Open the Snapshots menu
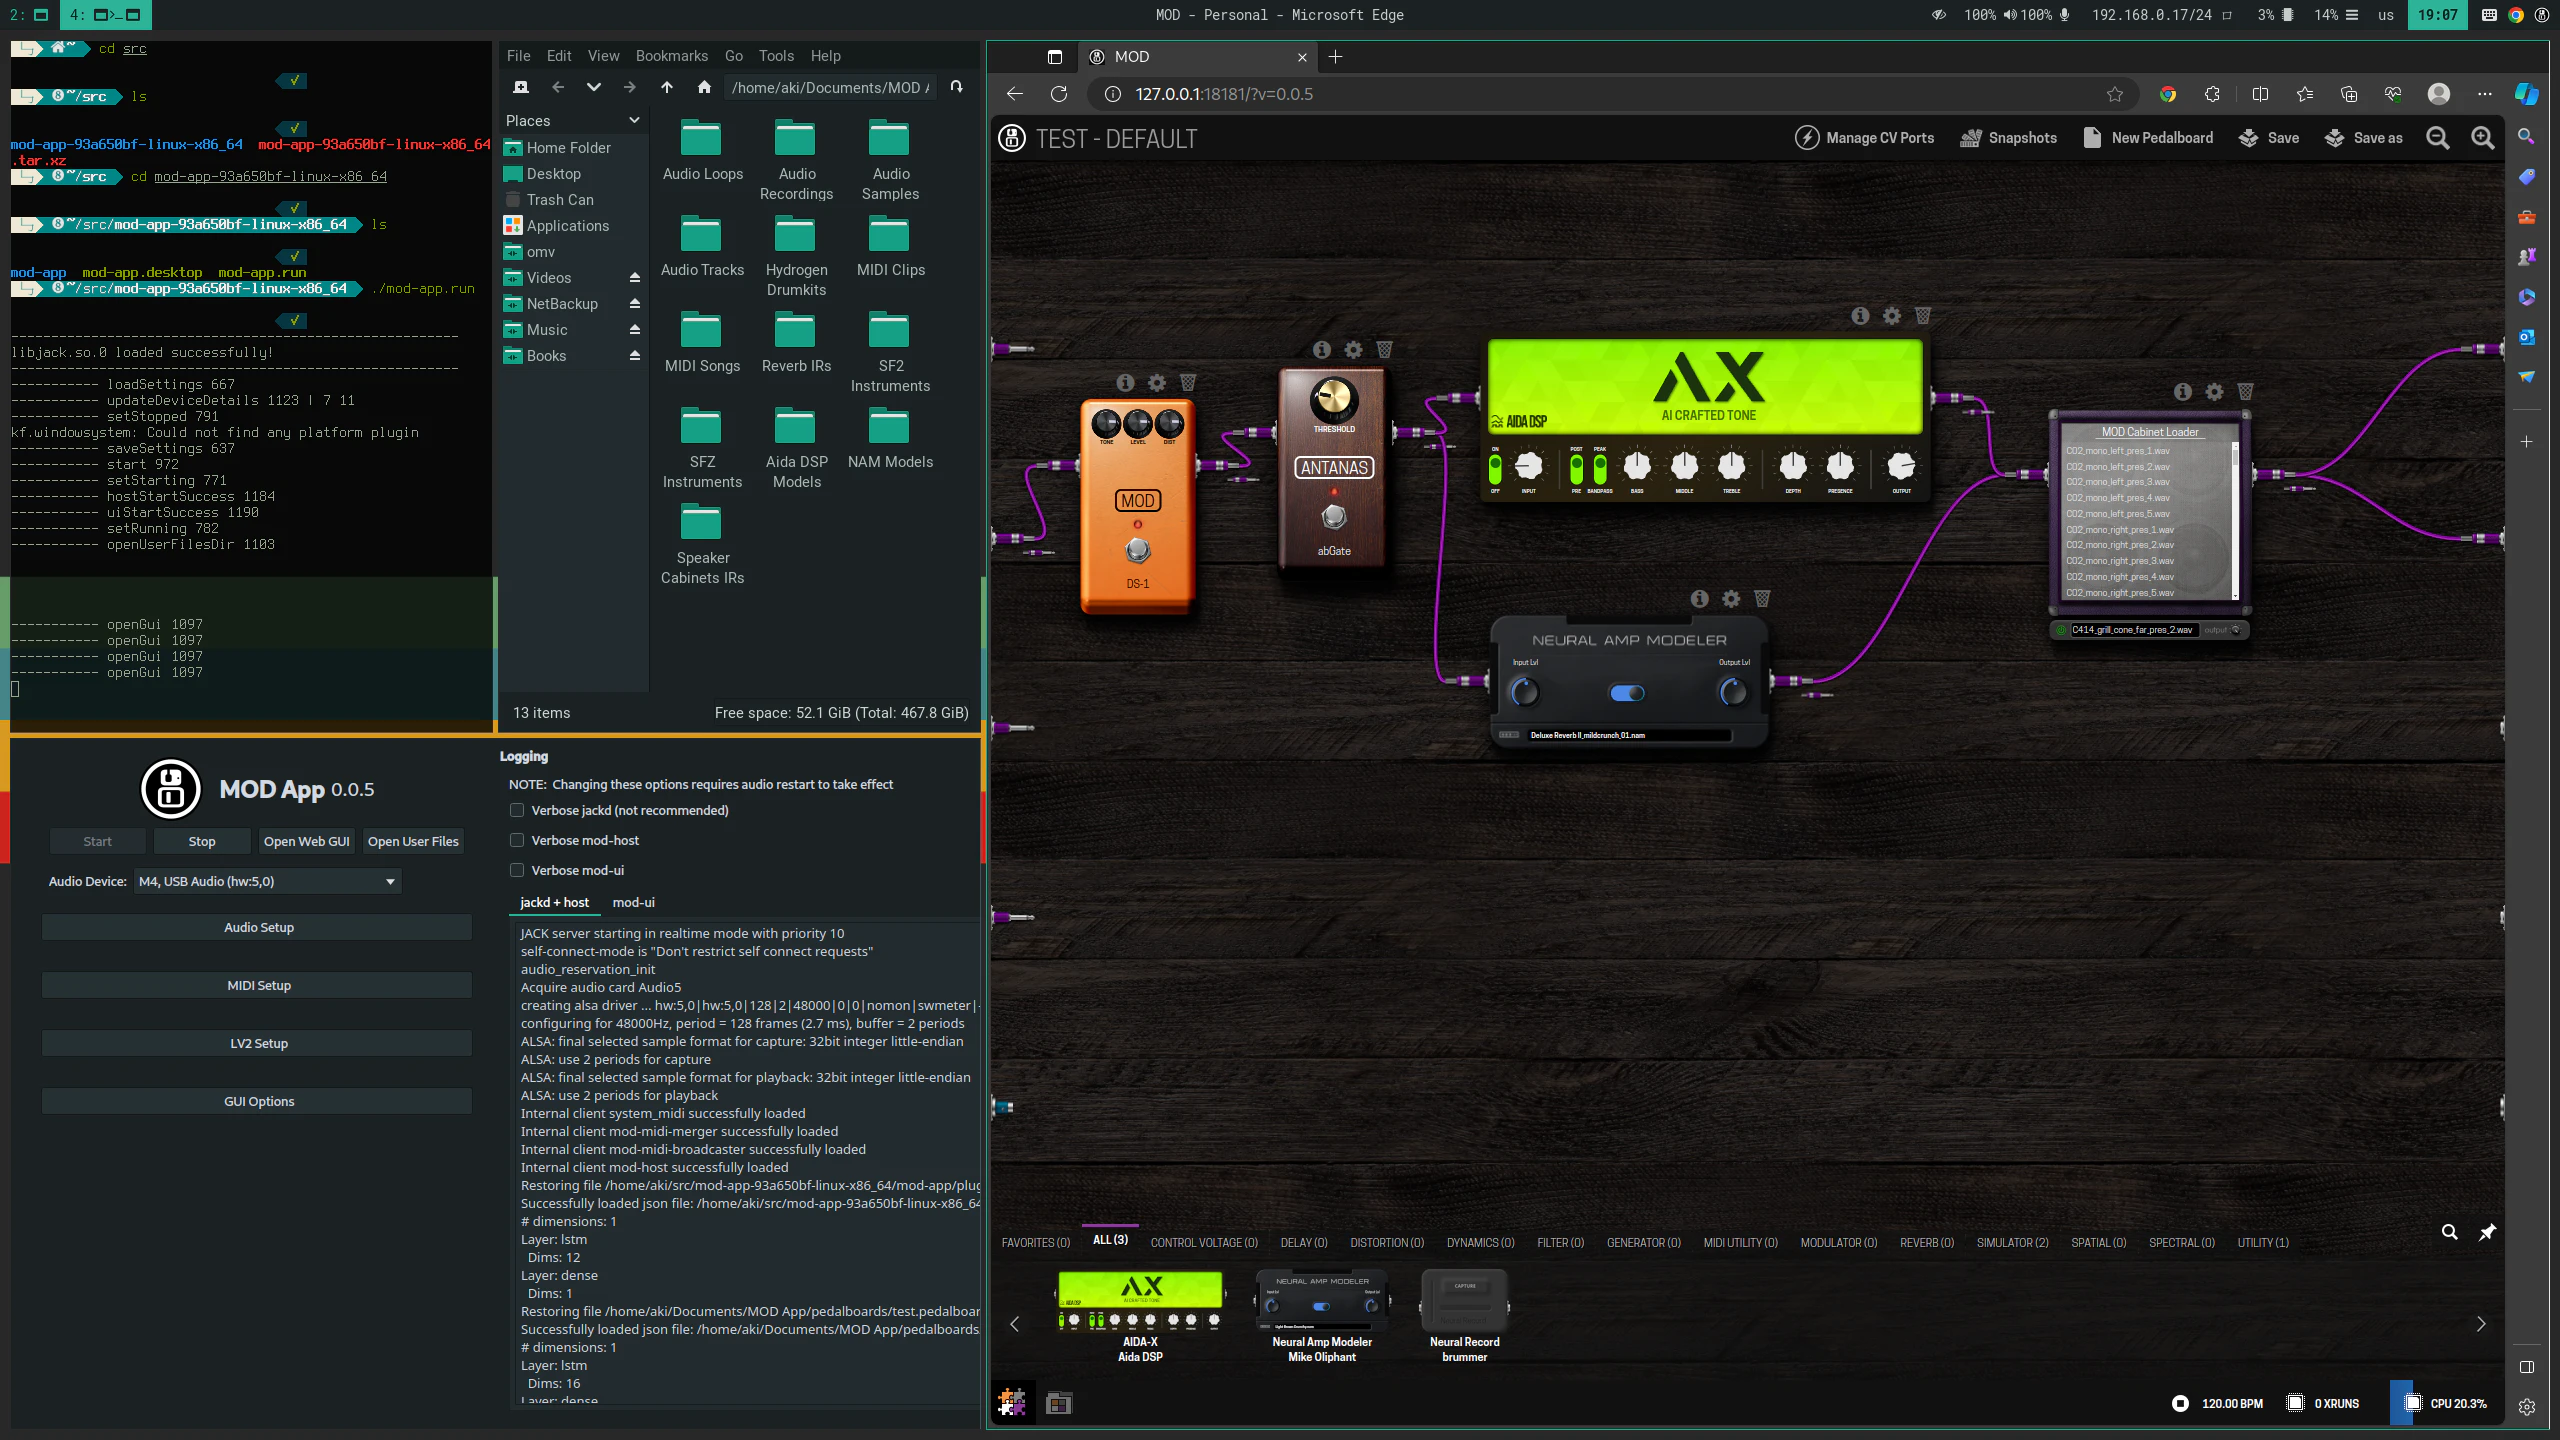2560x1440 pixels. tap(2009, 138)
